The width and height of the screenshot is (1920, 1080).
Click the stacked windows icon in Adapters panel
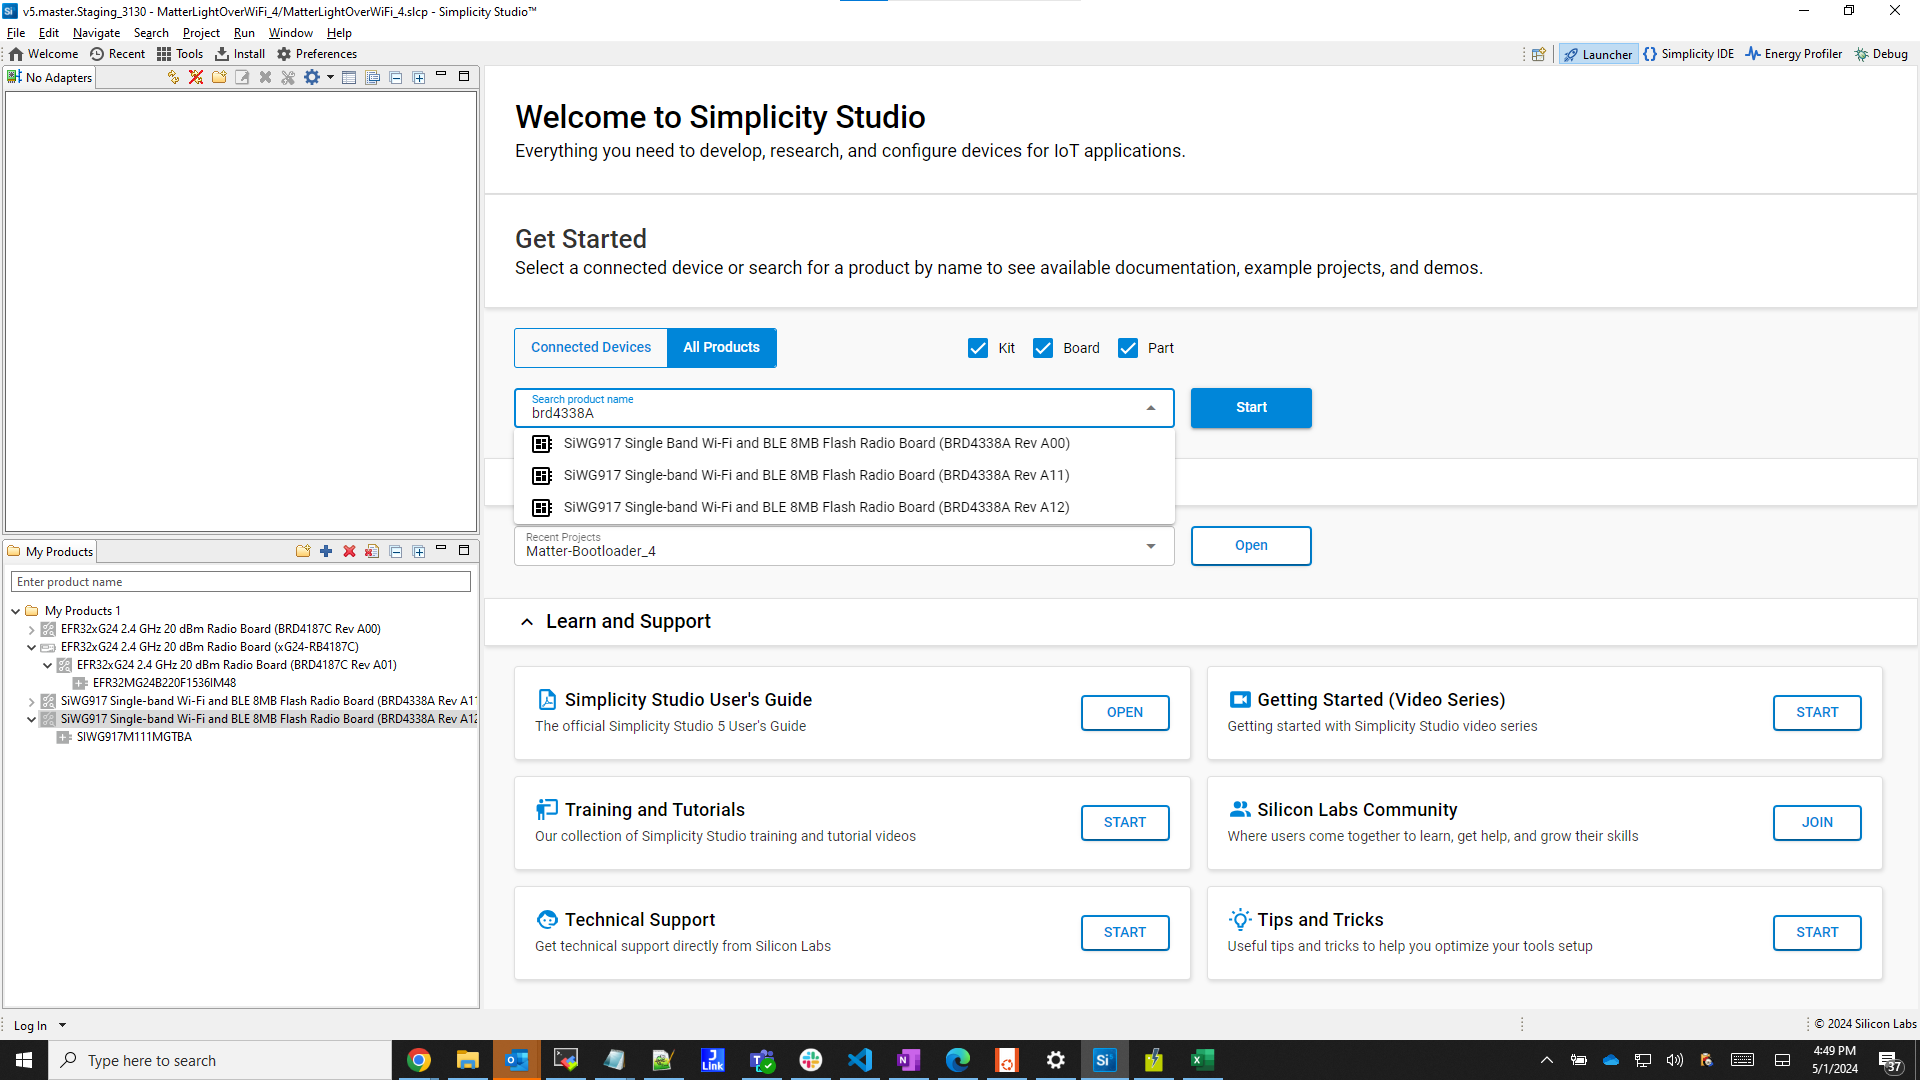(373, 77)
